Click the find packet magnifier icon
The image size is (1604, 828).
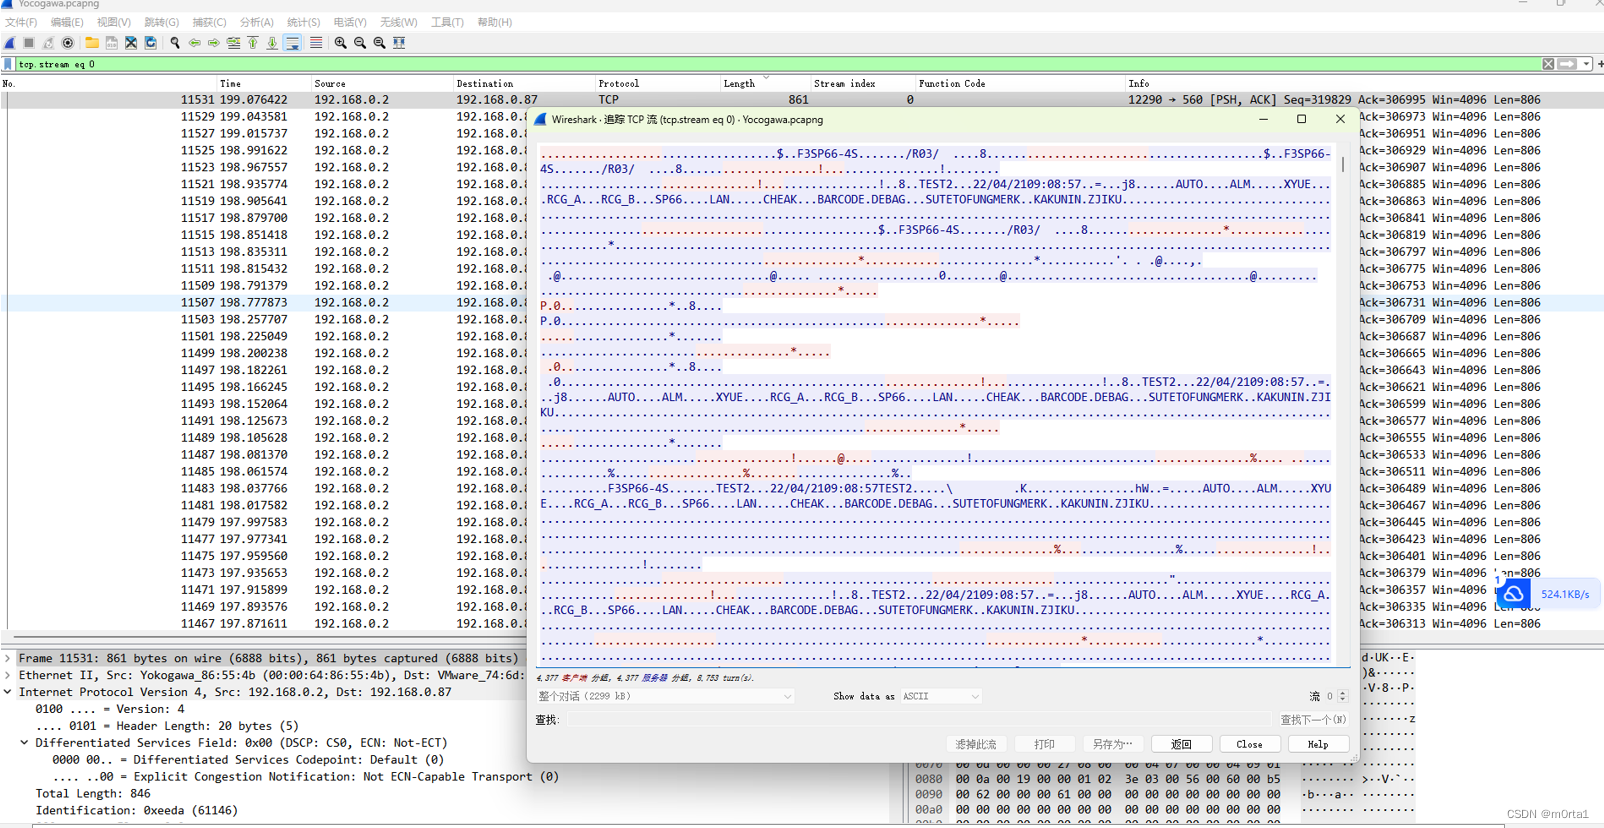(x=175, y=43)
